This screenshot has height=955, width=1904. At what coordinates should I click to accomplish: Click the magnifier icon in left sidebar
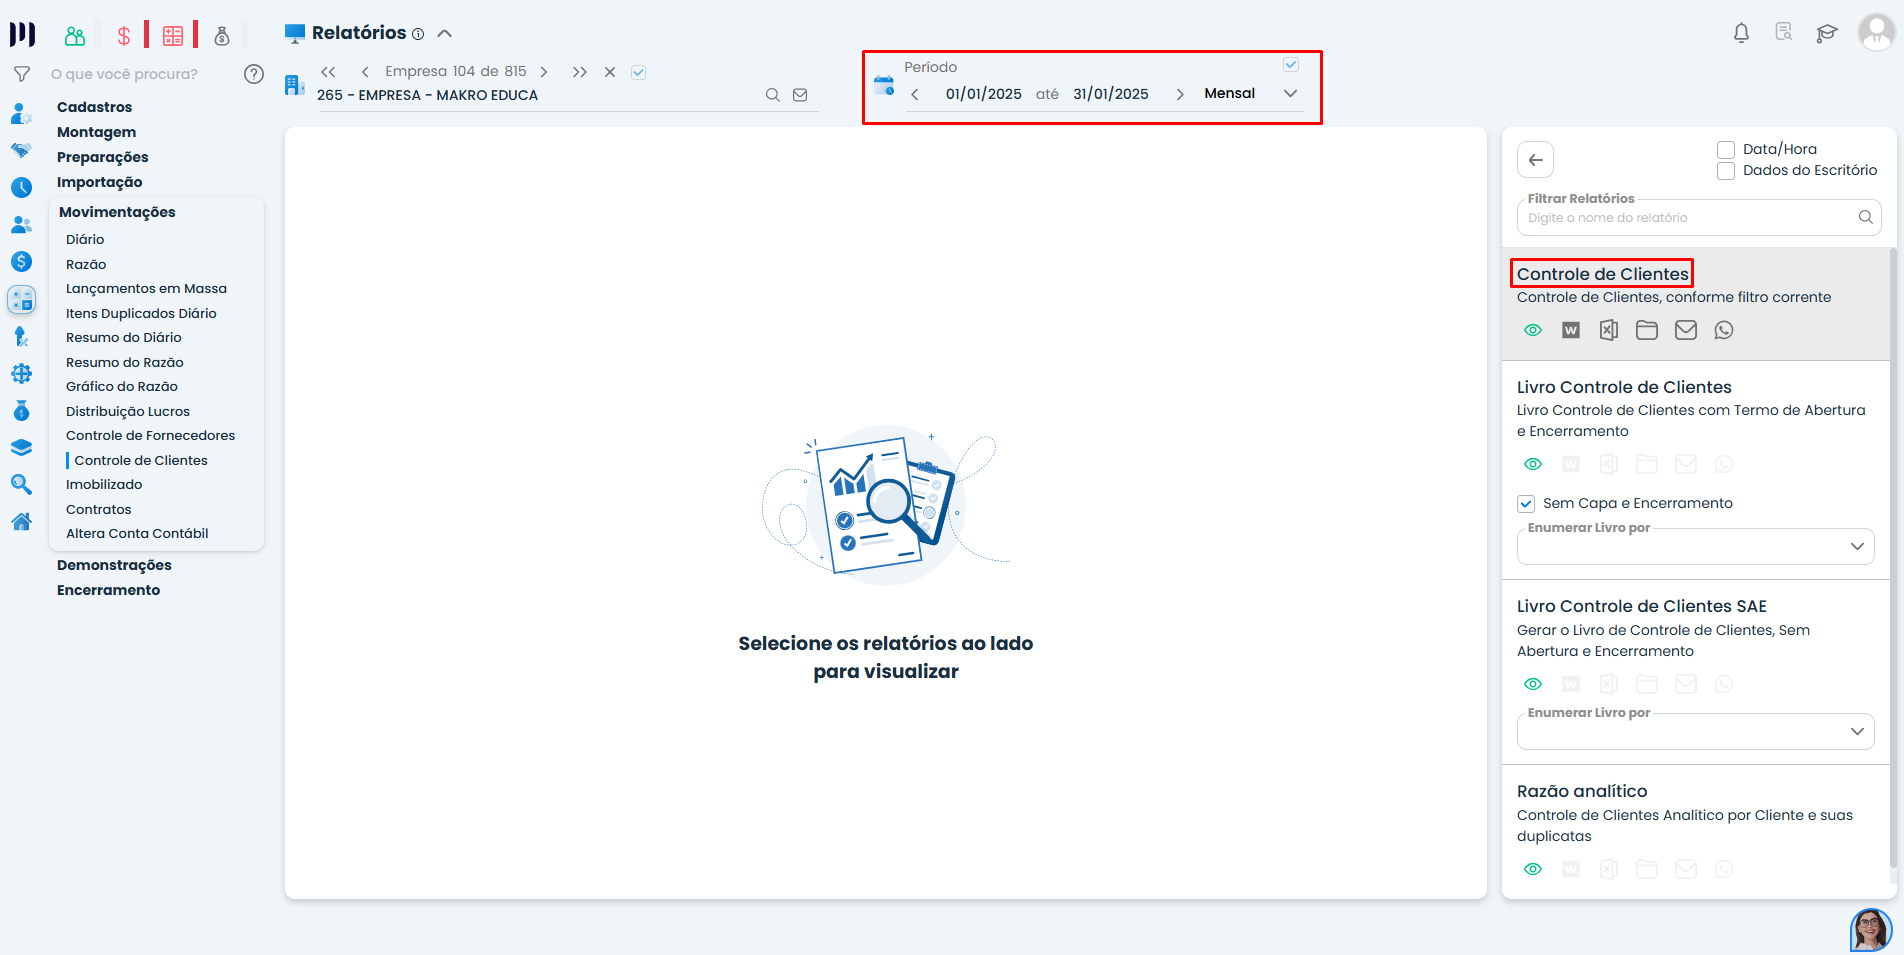pos(21,484)
